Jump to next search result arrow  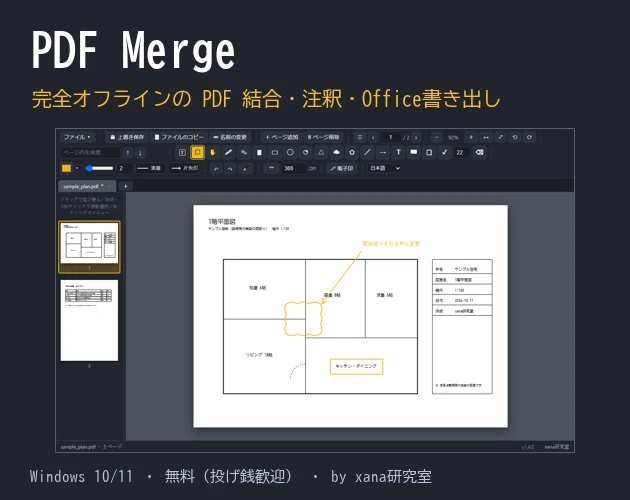pos(140,152)
